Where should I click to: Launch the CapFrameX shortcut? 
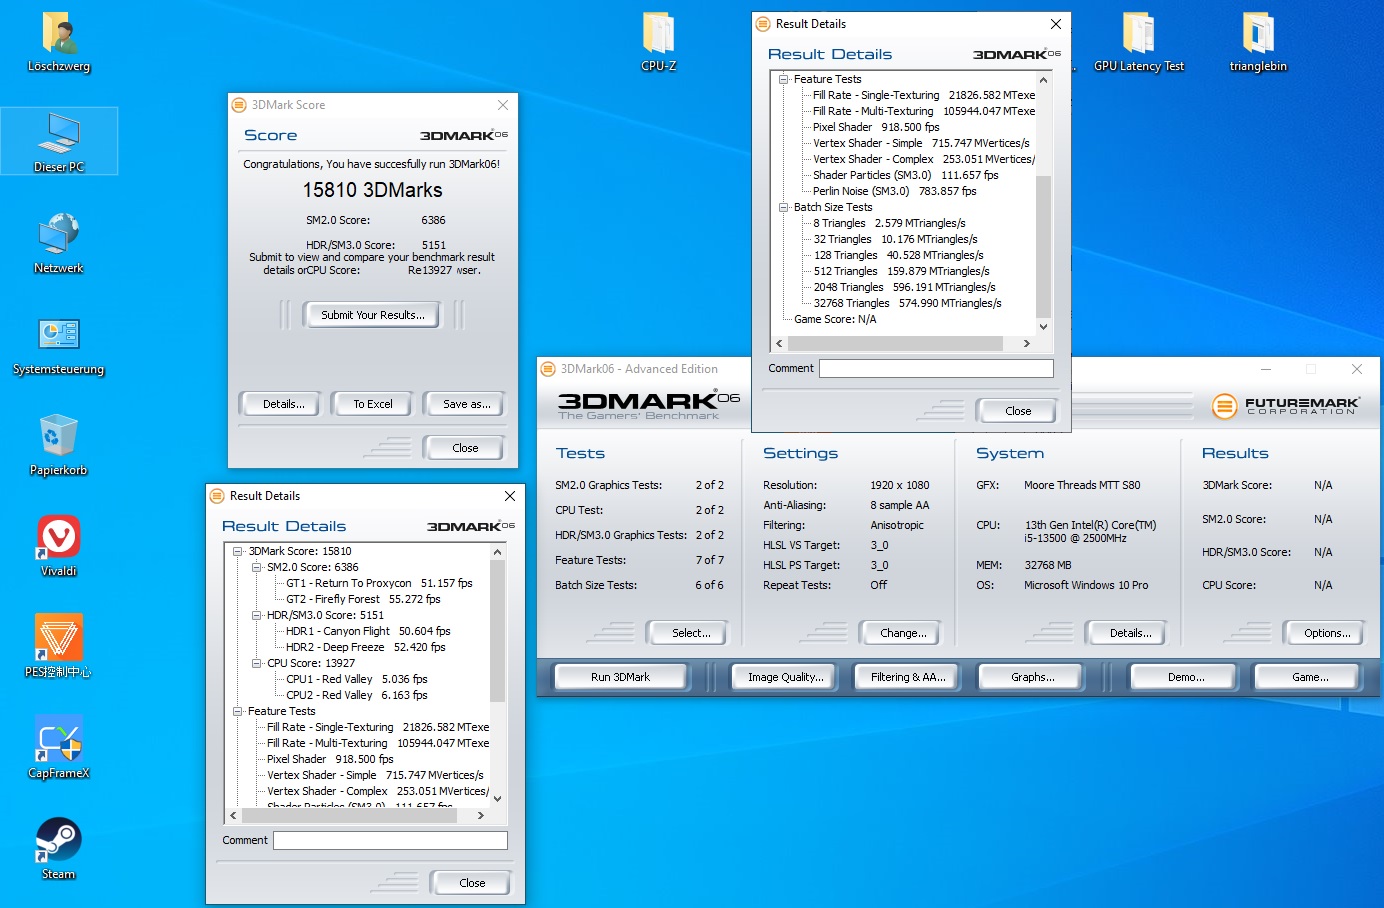click(x=59, y=747)
